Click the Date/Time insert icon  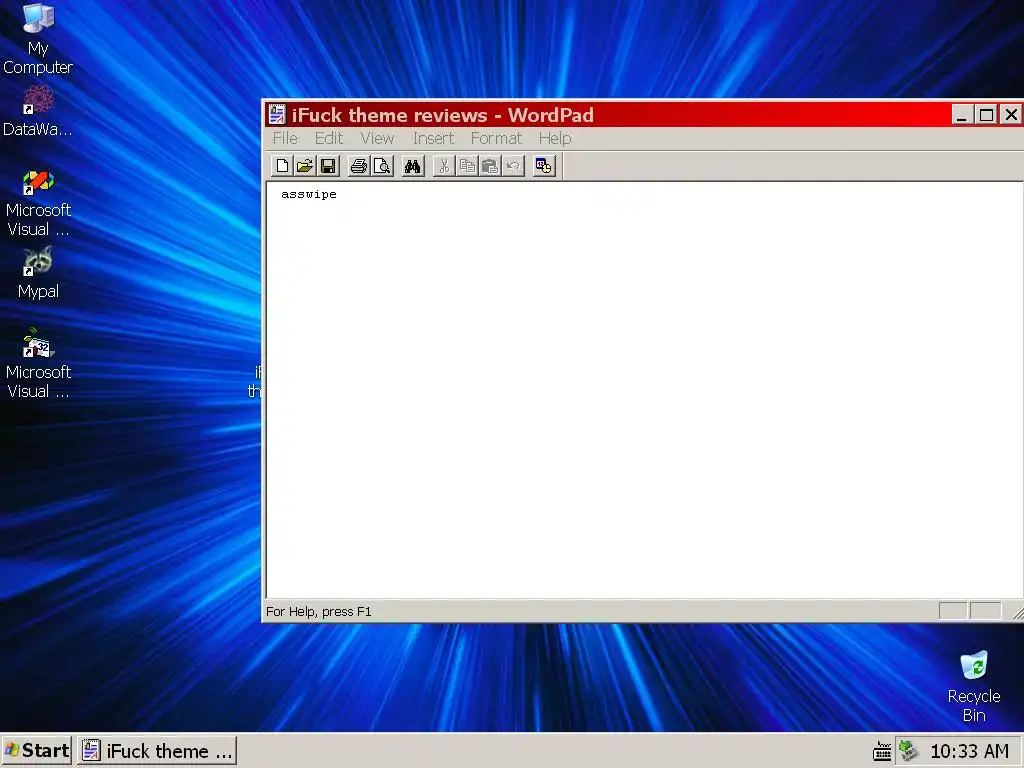[x=543, y=166]
